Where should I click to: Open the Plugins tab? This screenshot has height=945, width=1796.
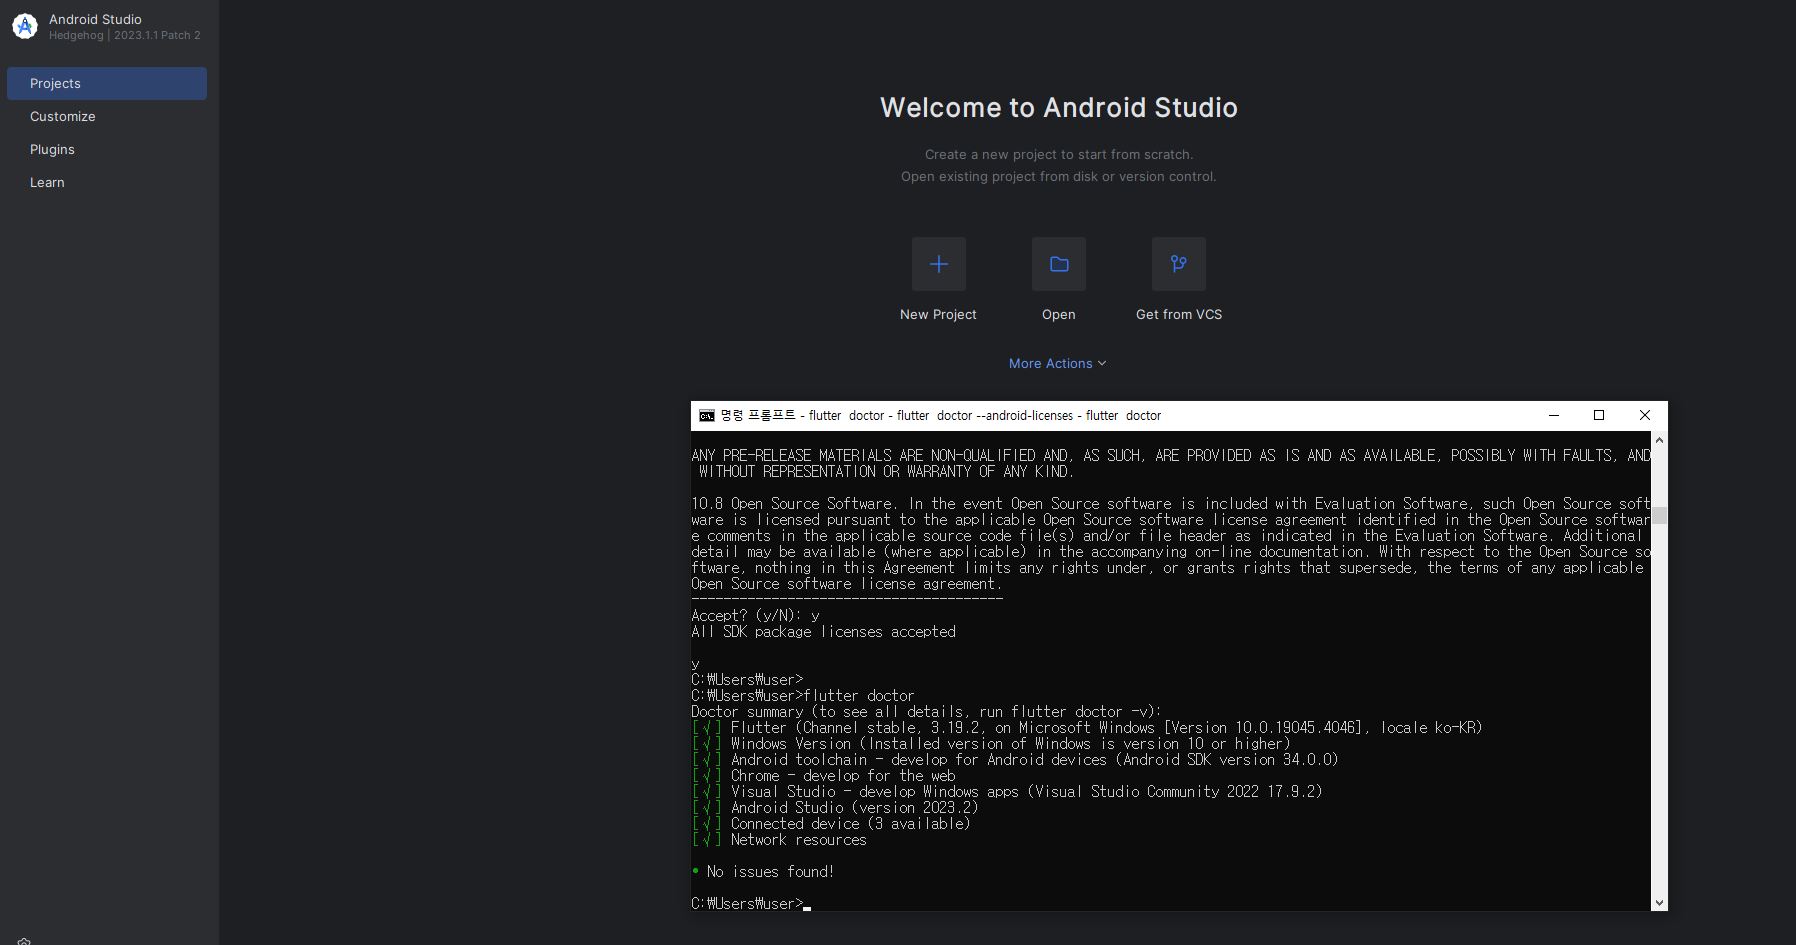107,149
